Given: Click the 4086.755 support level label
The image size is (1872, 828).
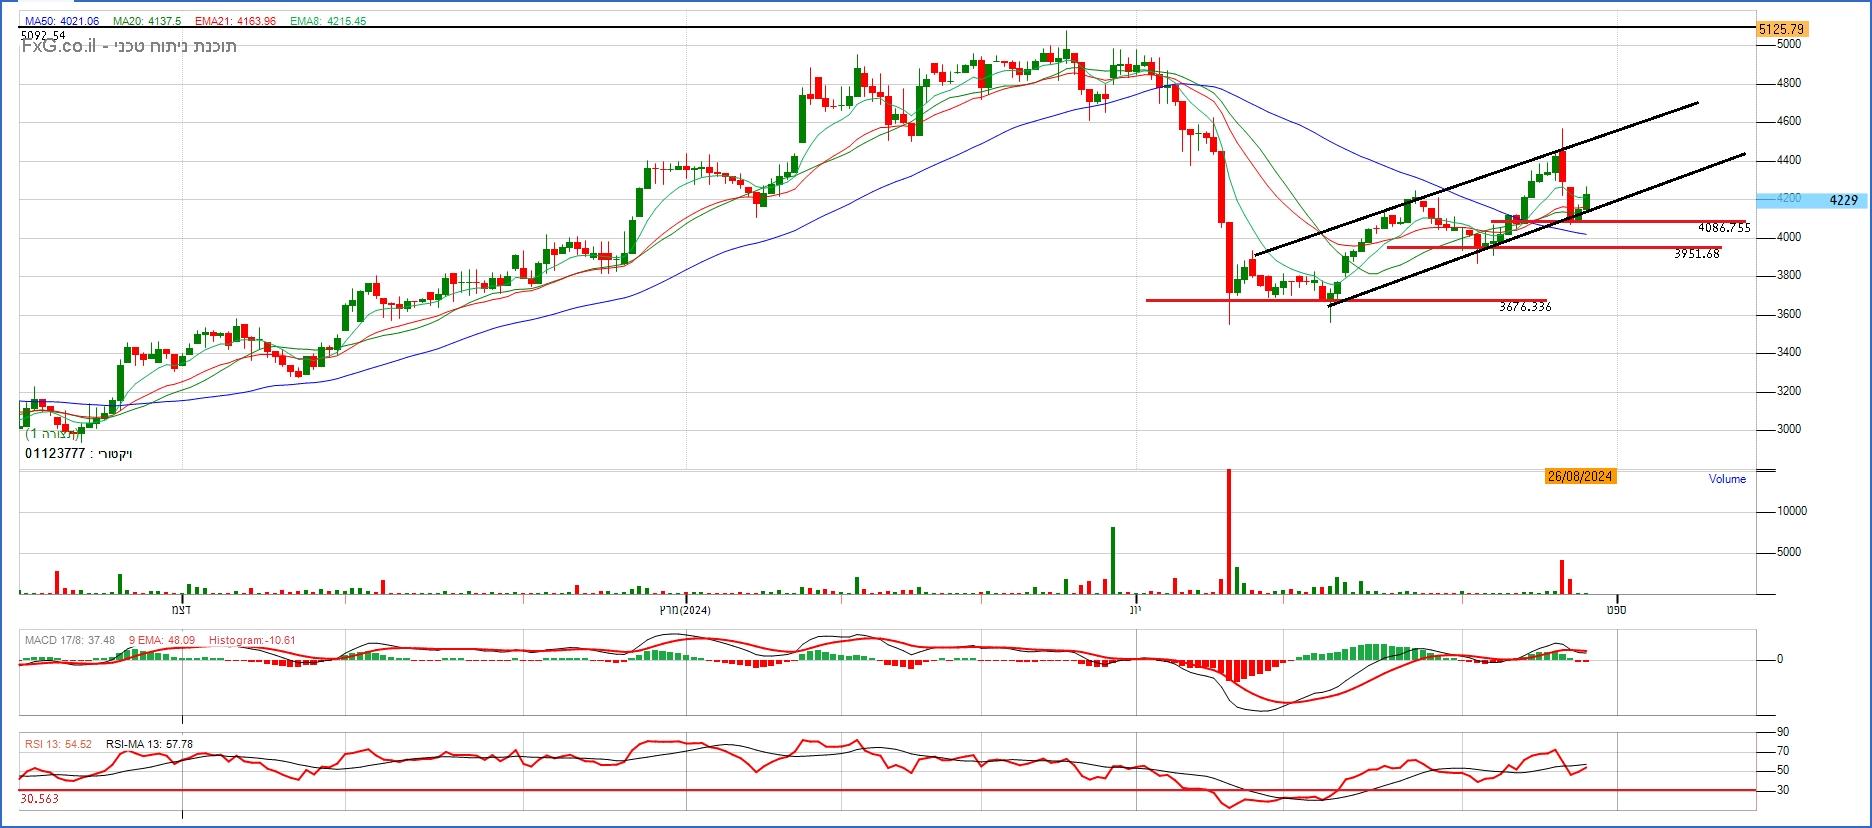Looking at the screenshot, I should [x=1724, y=228].
